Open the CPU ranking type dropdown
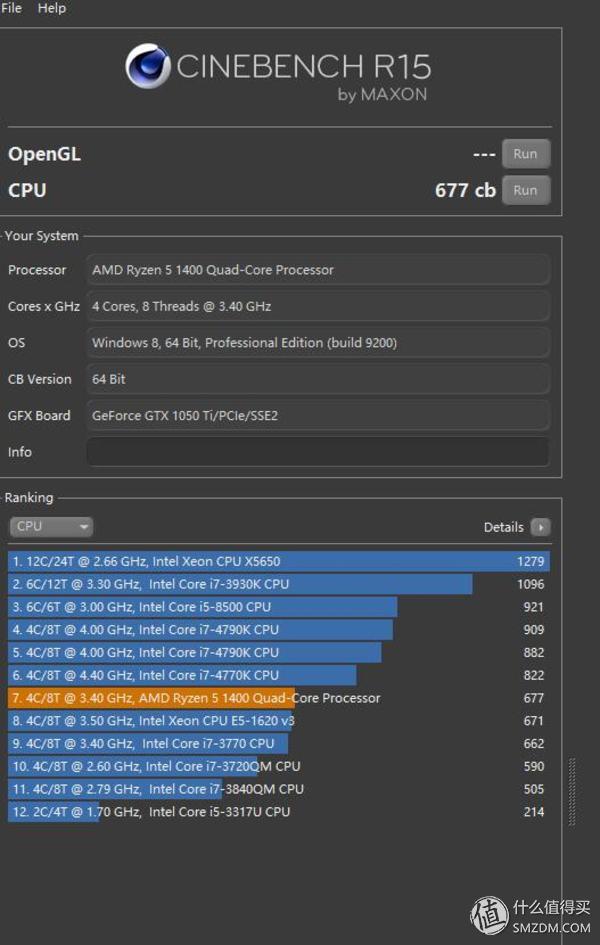This screenshot has width=600, height=945. (51, 526)
